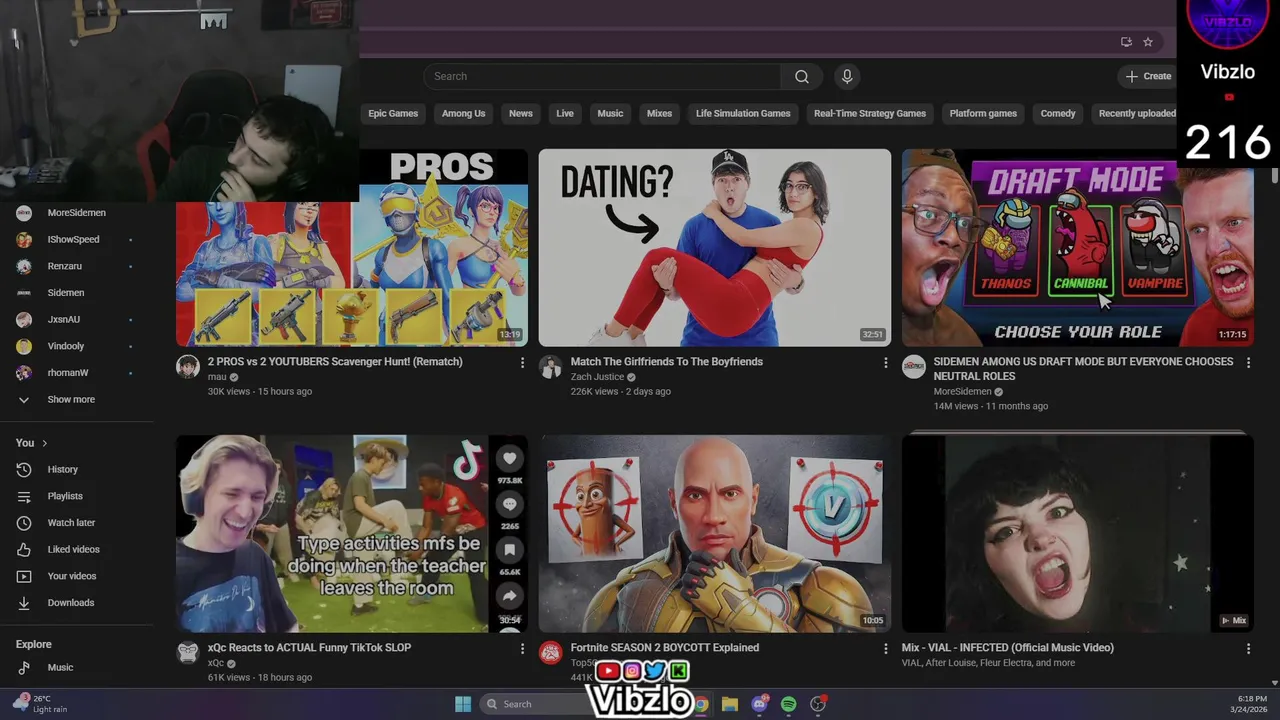1280x720 pixels.
Task: Open Spotify from the taskbar
Action: 789,704
